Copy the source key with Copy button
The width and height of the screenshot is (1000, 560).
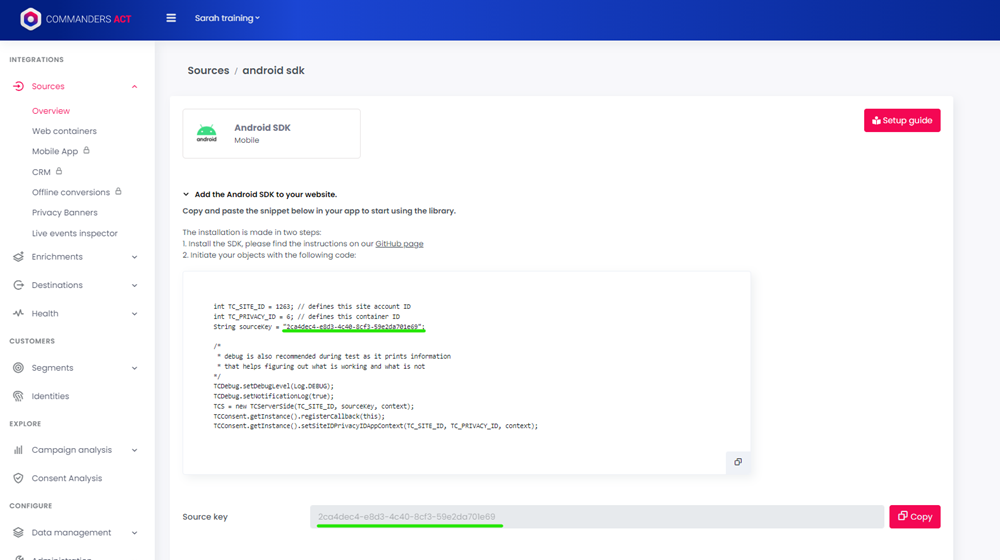pos(914,517)
